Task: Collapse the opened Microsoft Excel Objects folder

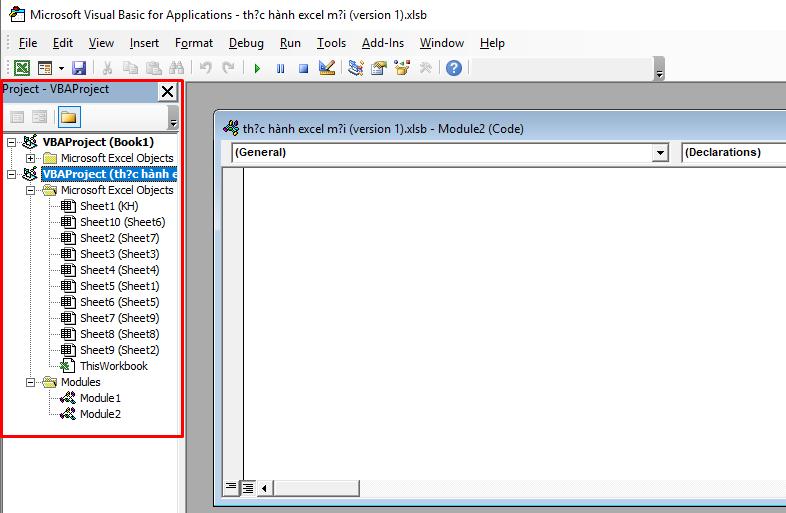Action: pyautogui.click(x=31, y=191)
